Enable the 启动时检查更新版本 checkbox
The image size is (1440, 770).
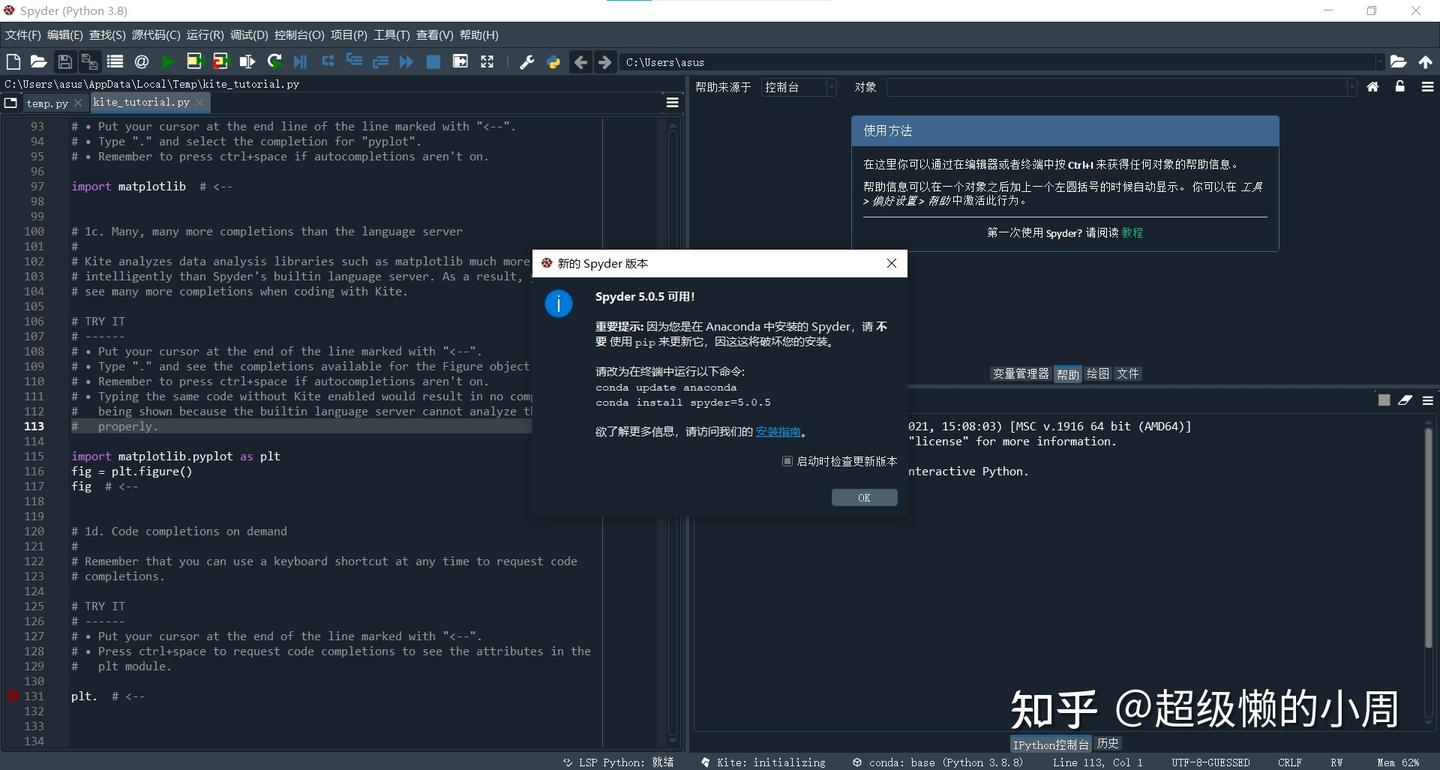787,461
